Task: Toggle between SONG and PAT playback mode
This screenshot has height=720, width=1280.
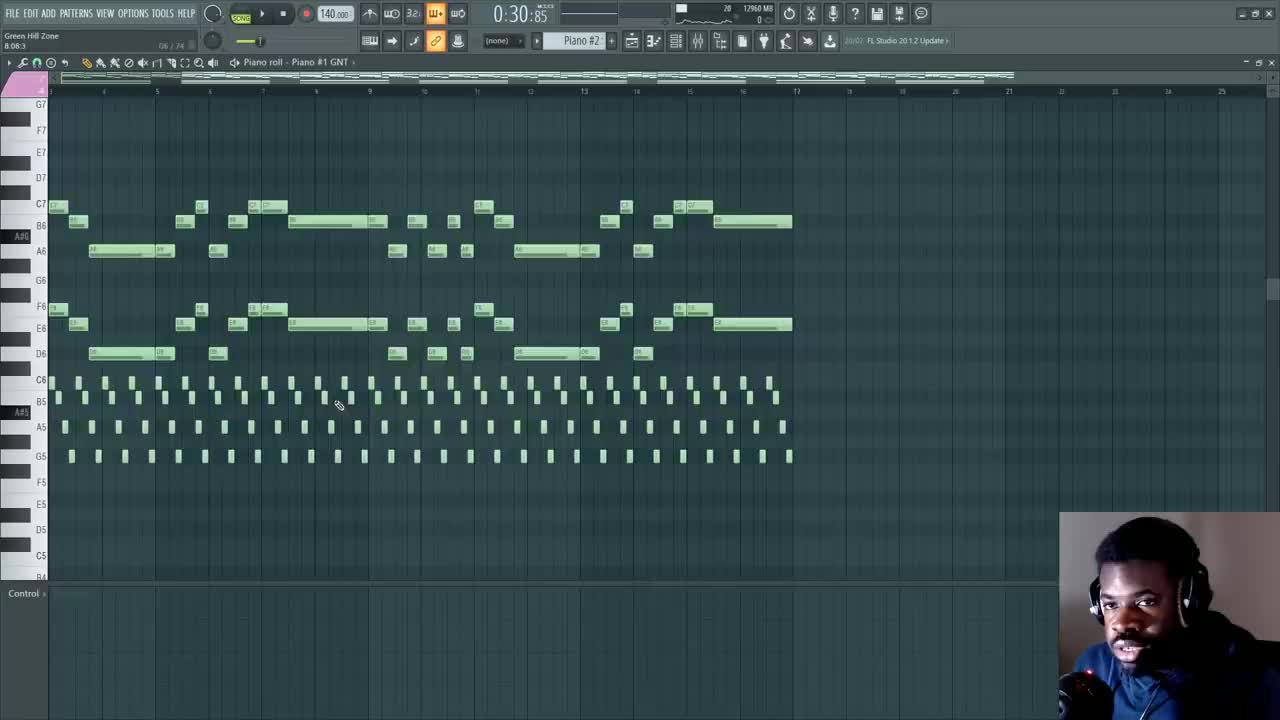Action: [240, 16]
